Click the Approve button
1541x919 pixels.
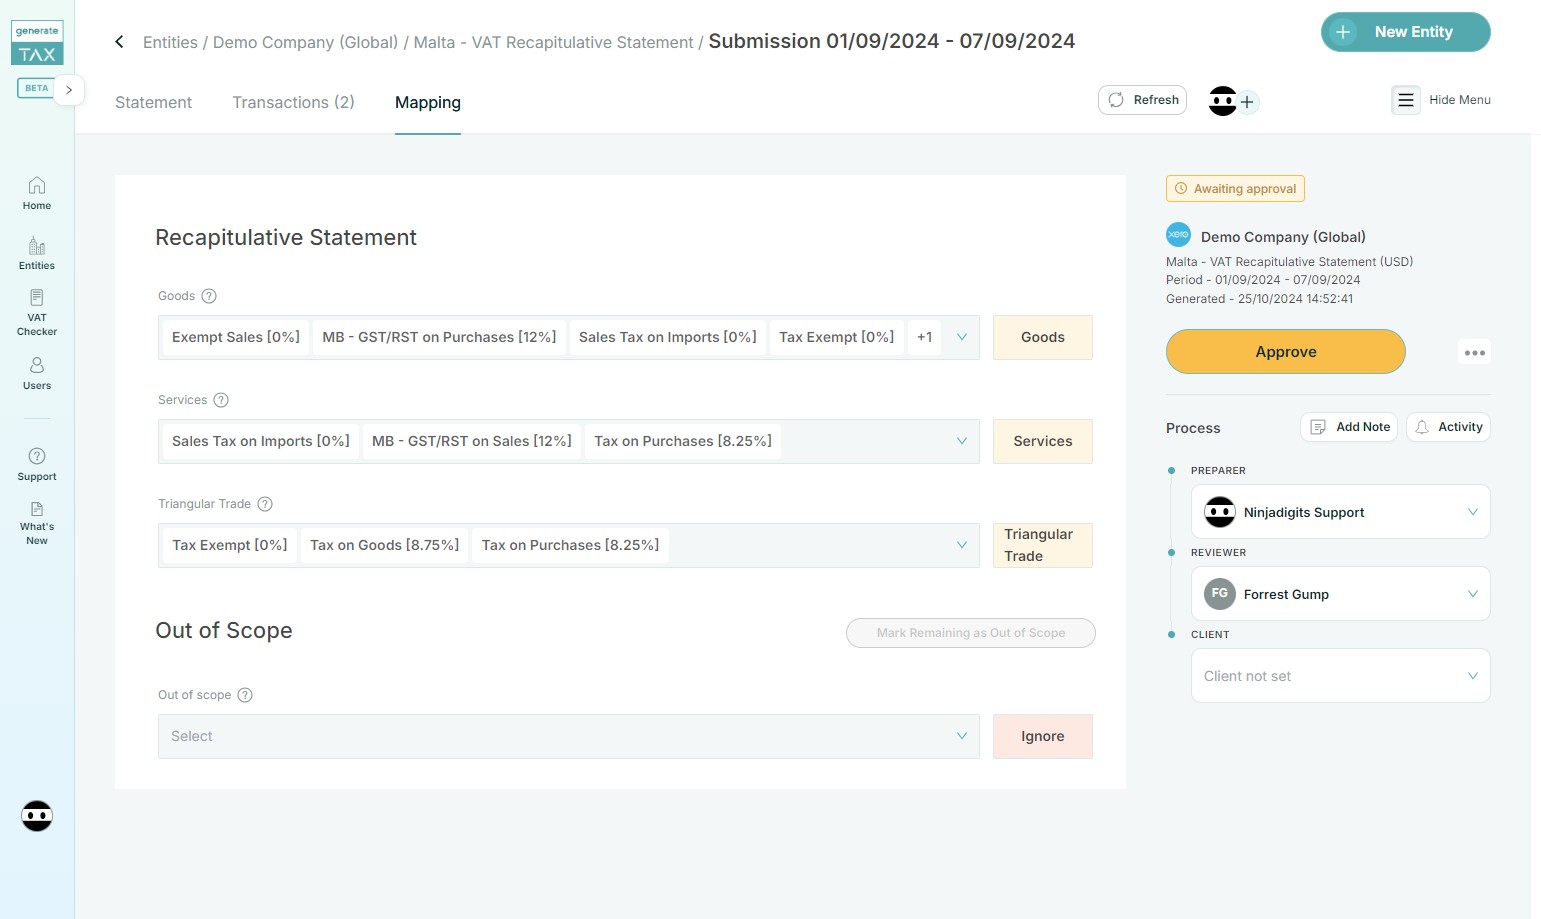click(x=1285, y=352)
